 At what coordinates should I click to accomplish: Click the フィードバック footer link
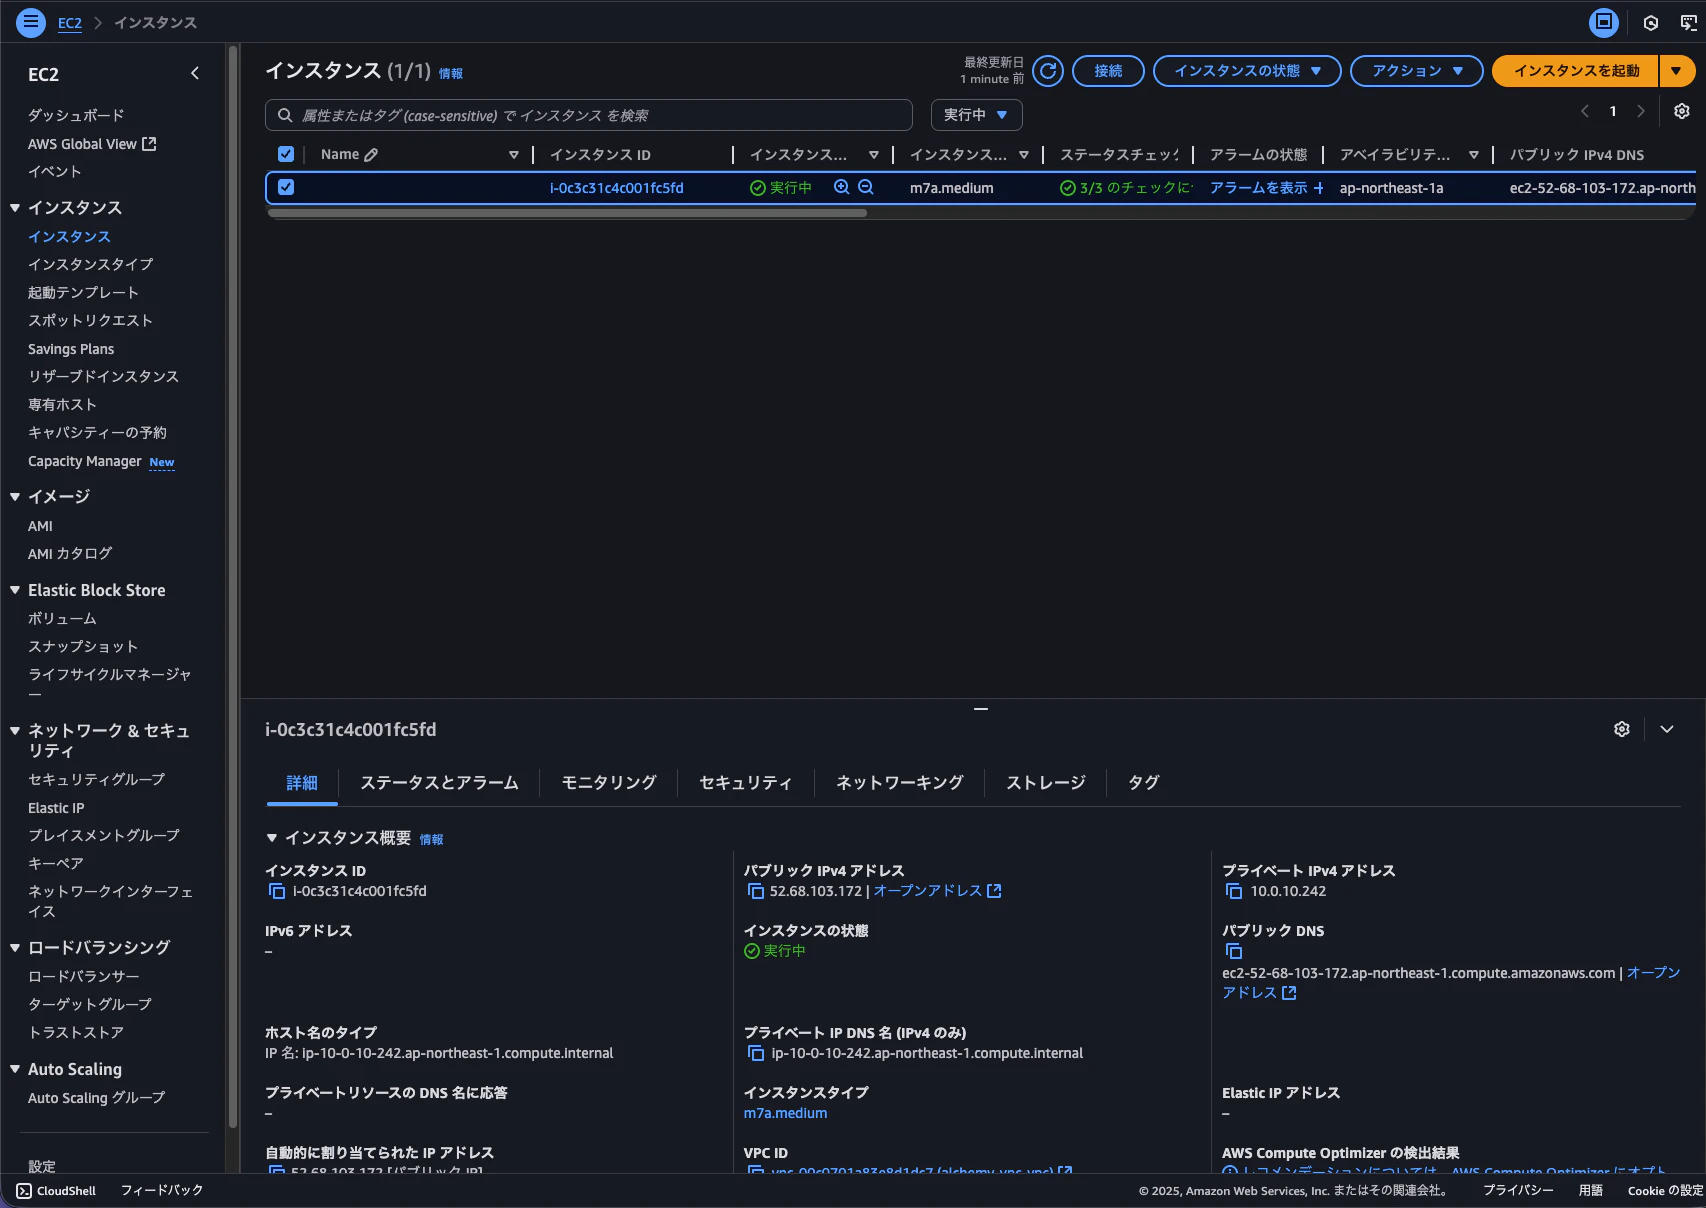162,1190
